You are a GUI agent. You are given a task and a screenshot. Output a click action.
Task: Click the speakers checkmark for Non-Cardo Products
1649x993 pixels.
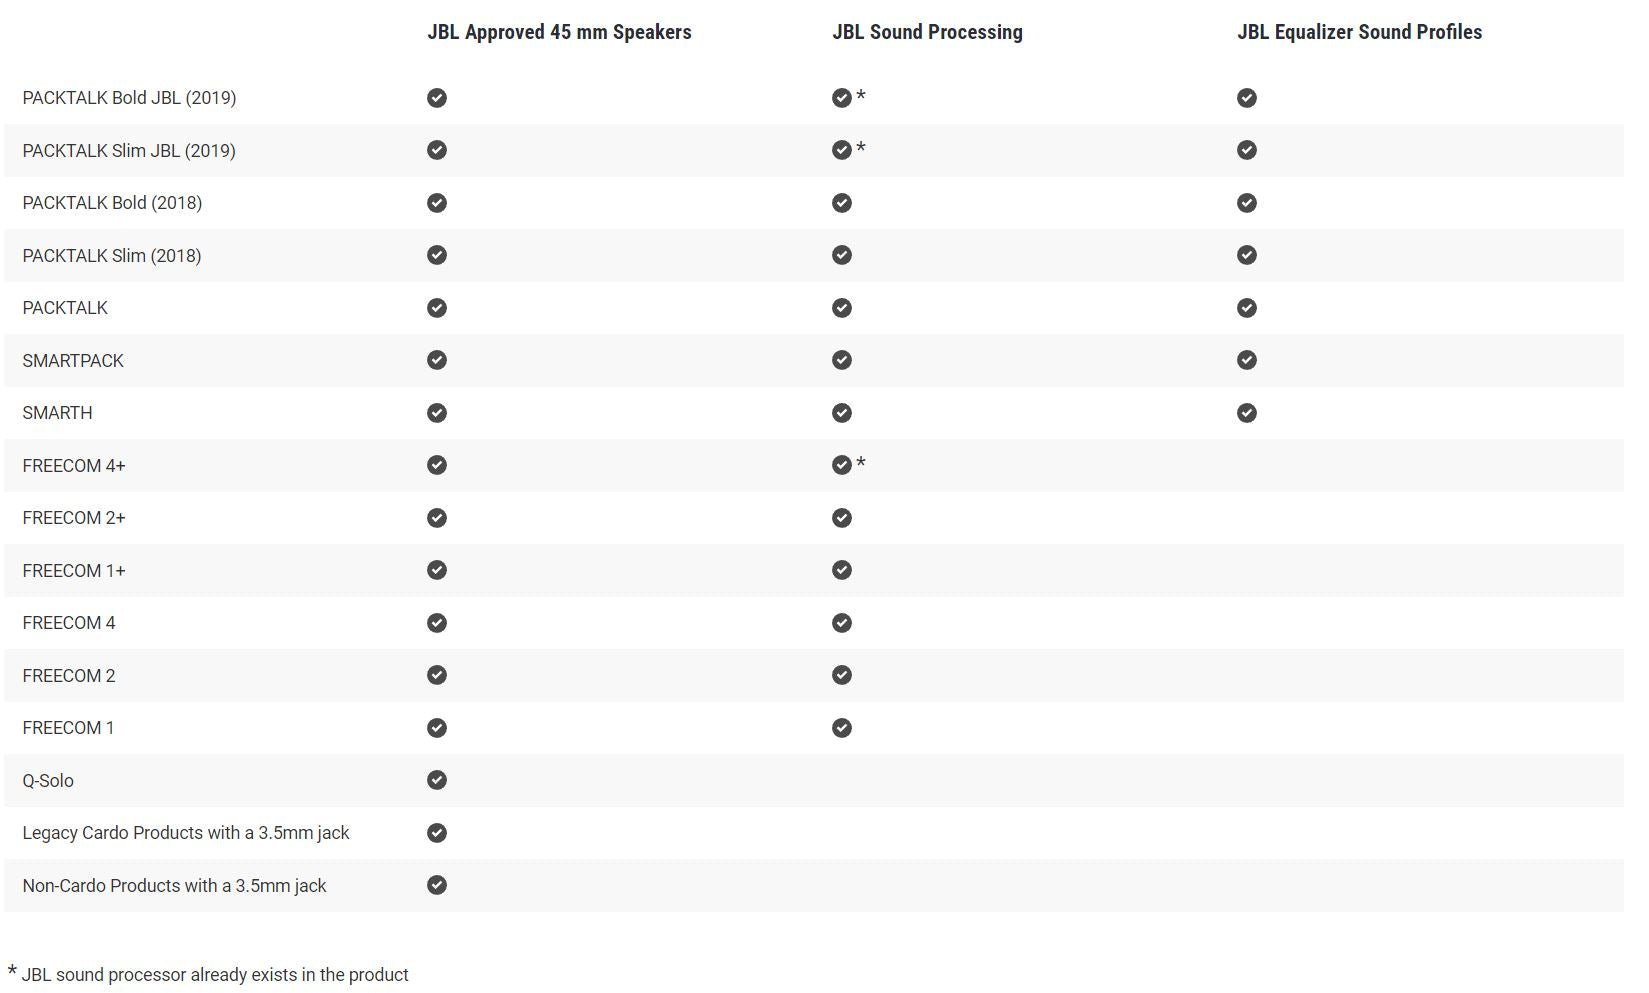(437, 885)
